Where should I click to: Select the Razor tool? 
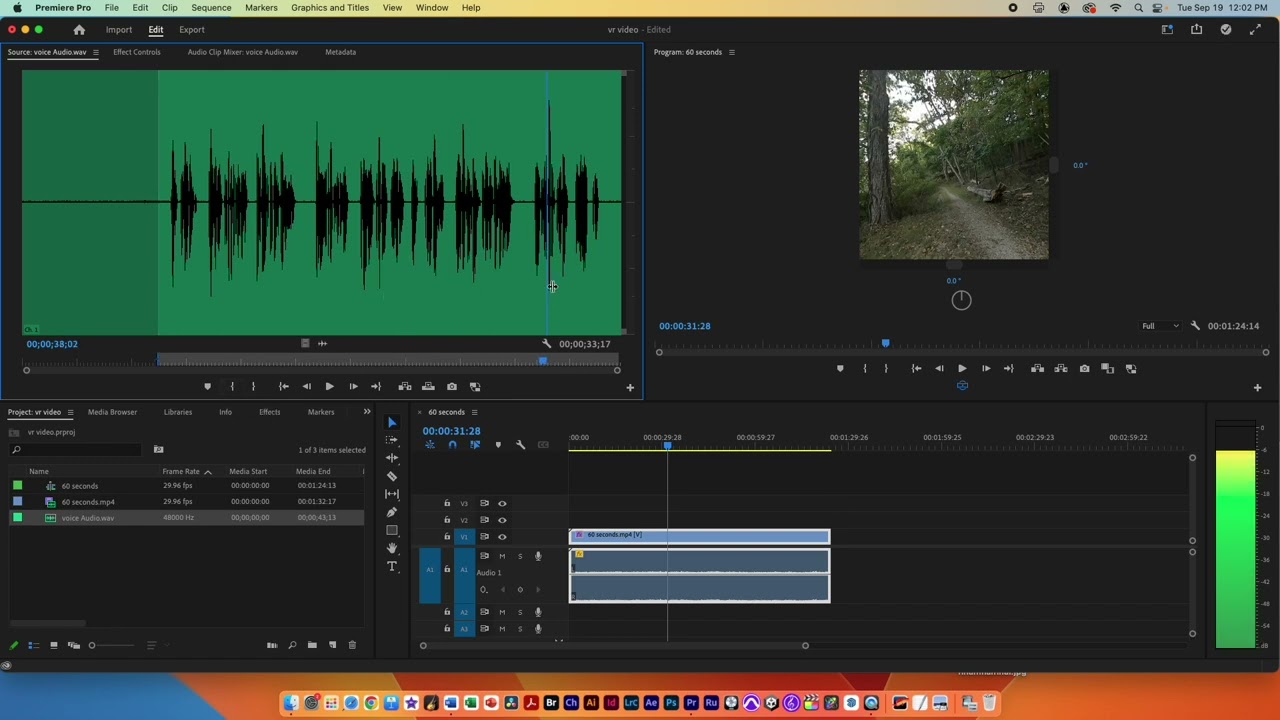click(x=392, y=476)
